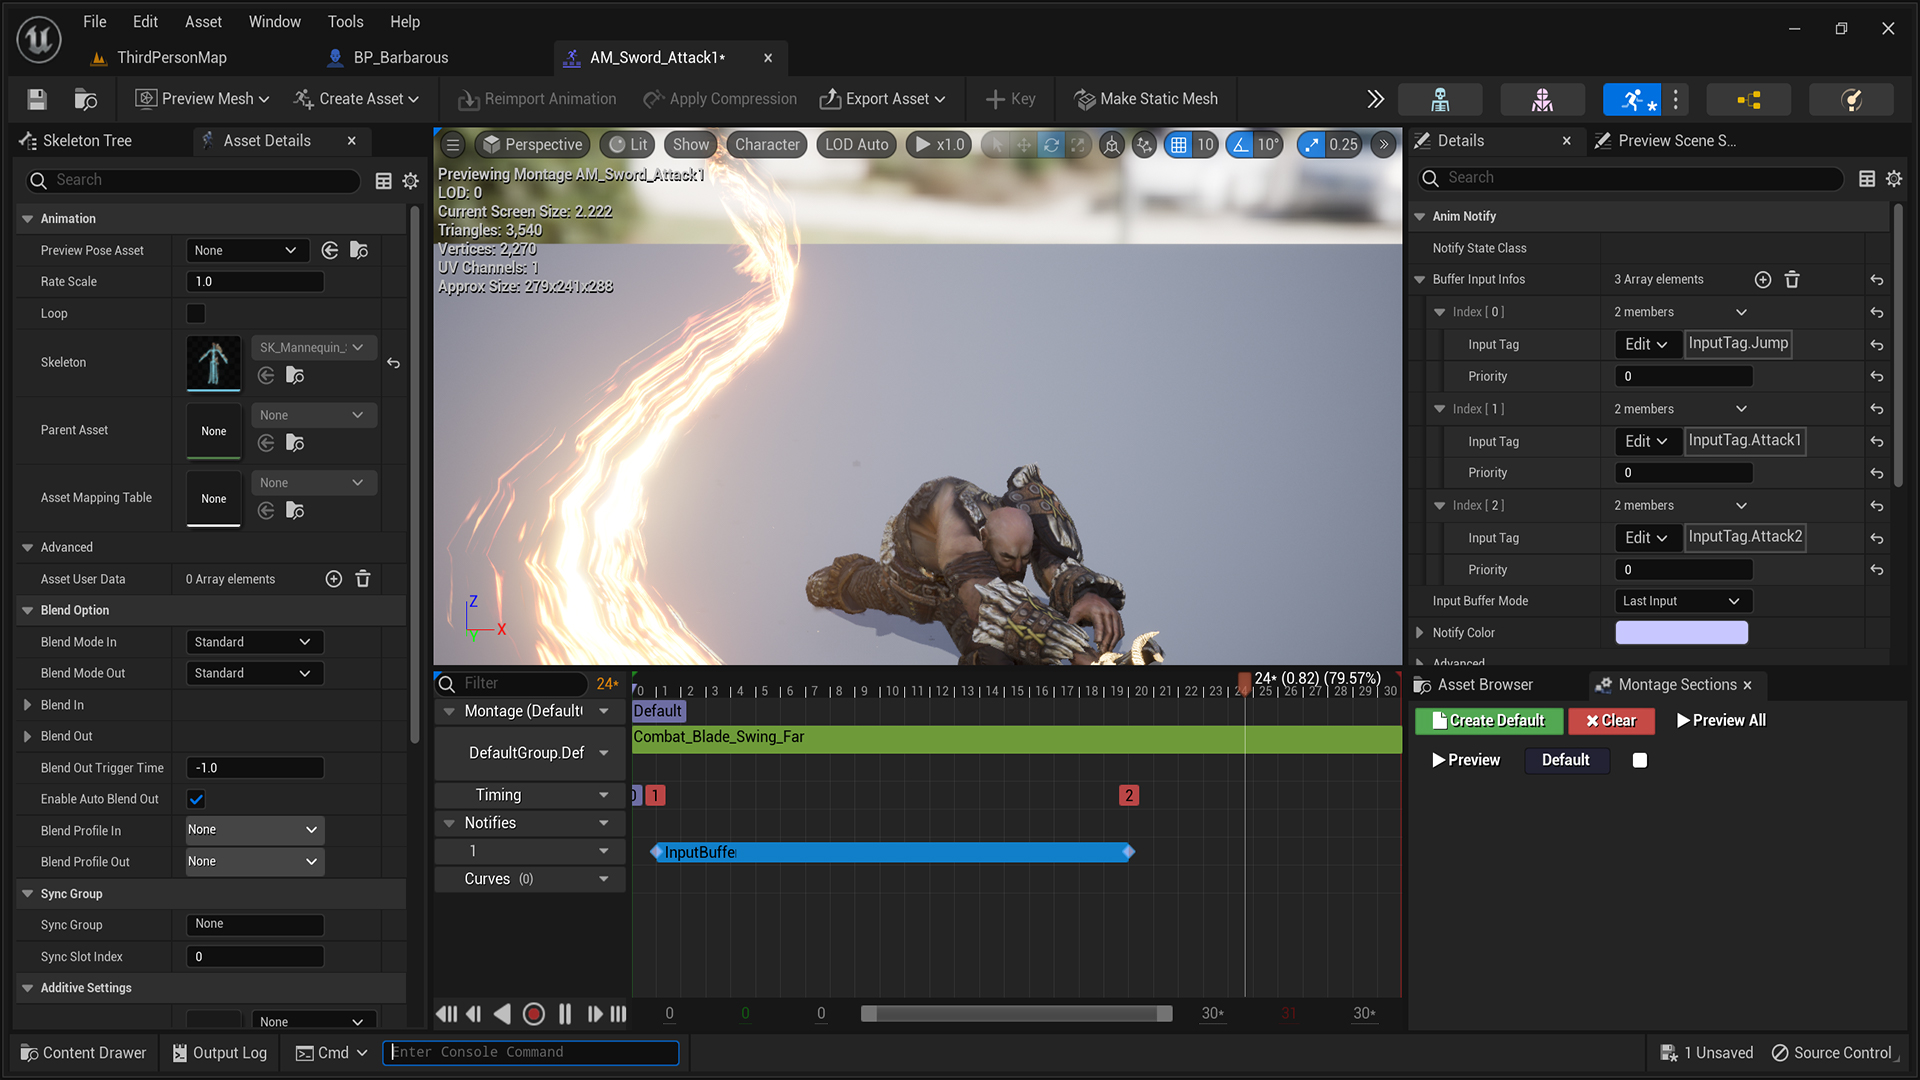Delete all Asset User Data elements
Screen dimensions: 1920x1080
[x=363, y=579]
